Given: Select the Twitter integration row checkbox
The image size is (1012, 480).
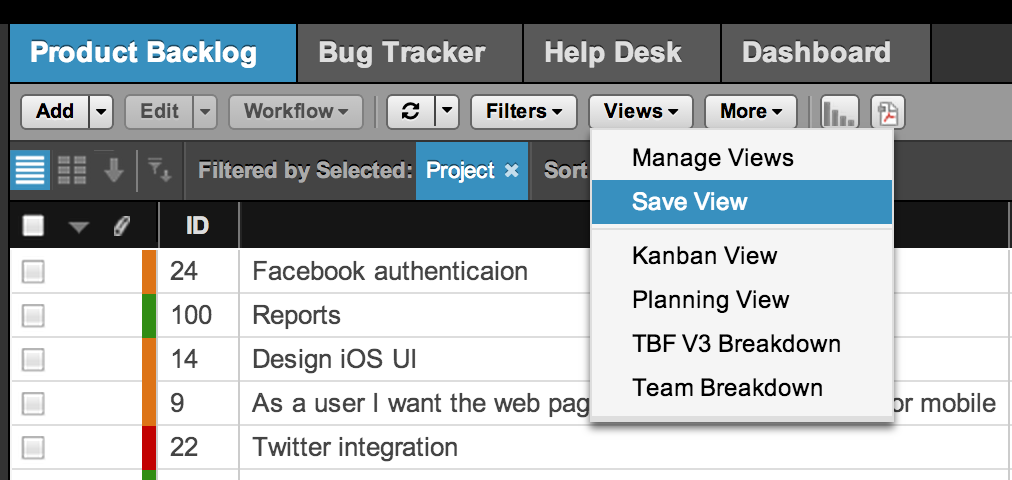Looking at the screenshot, I should (33, 447).
